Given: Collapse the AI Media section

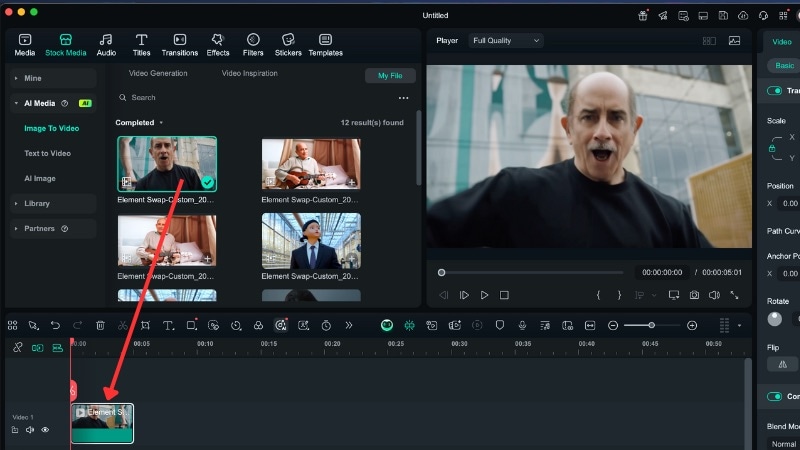Looking at the screenshot, I should coord(53,103).
